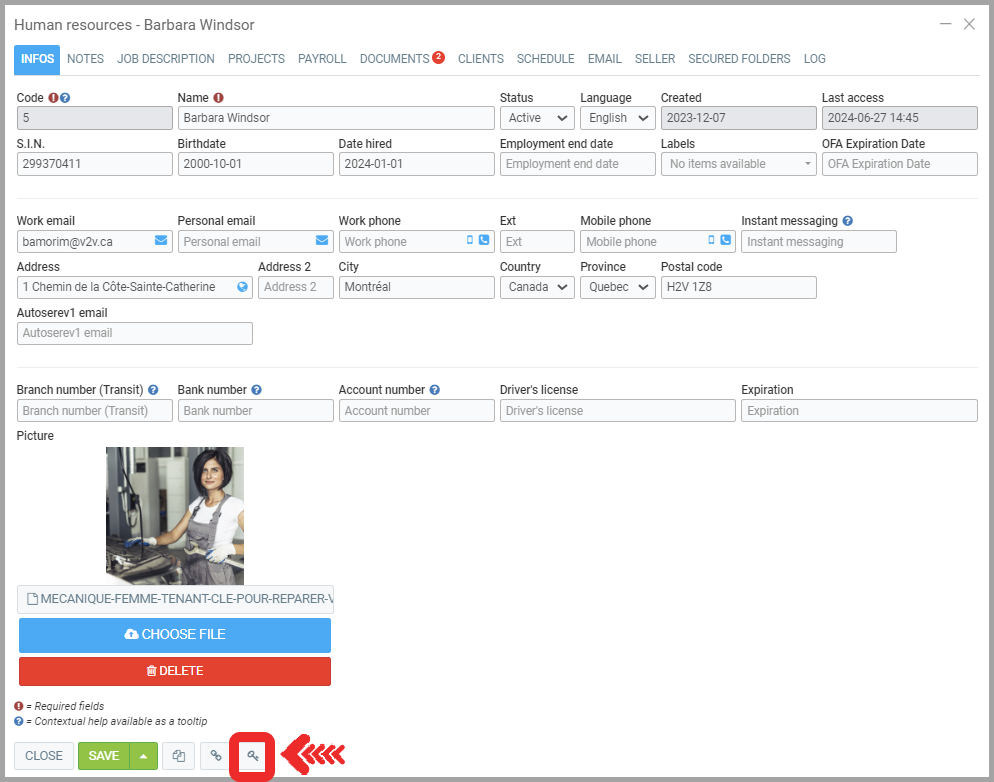Click the help icon beside Instant messaging

point(848,221)
